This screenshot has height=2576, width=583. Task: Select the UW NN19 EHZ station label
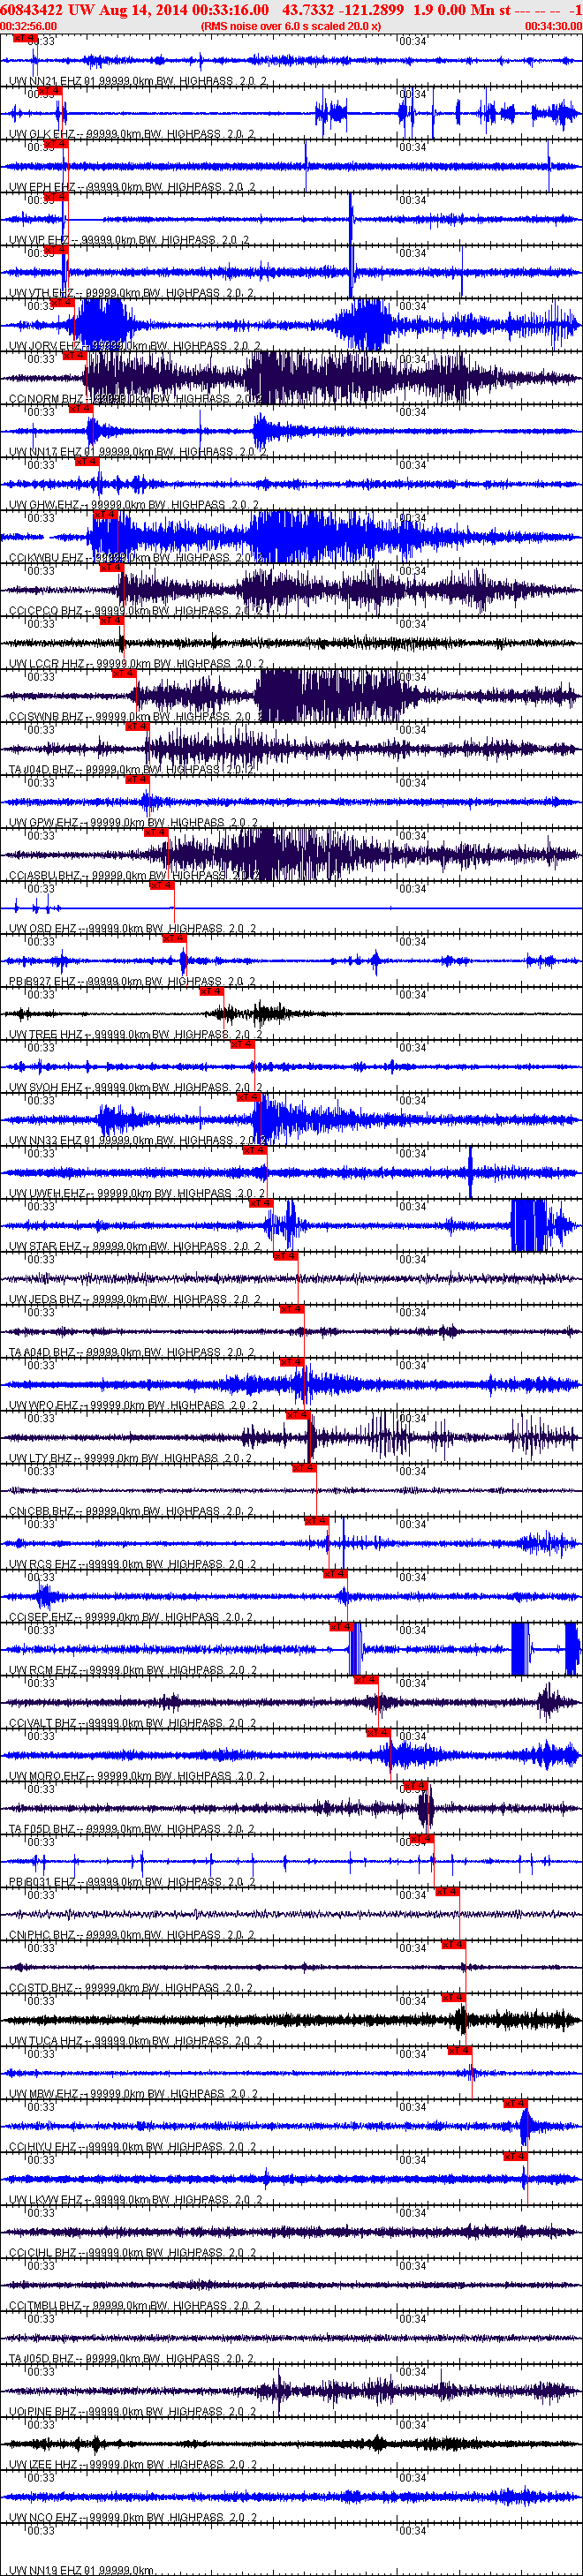pos(81,2571)
